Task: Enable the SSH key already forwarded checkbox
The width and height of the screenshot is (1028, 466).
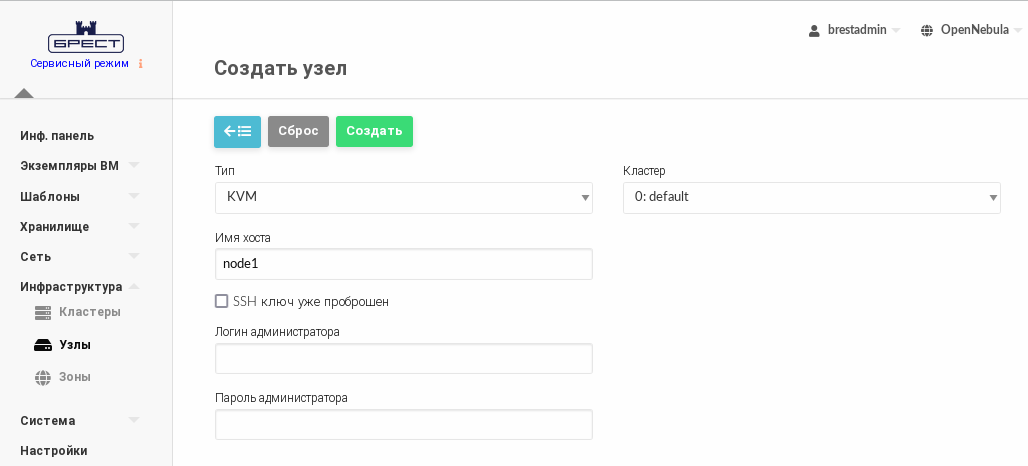Action: pyautogui.click(x=222, y=301)
